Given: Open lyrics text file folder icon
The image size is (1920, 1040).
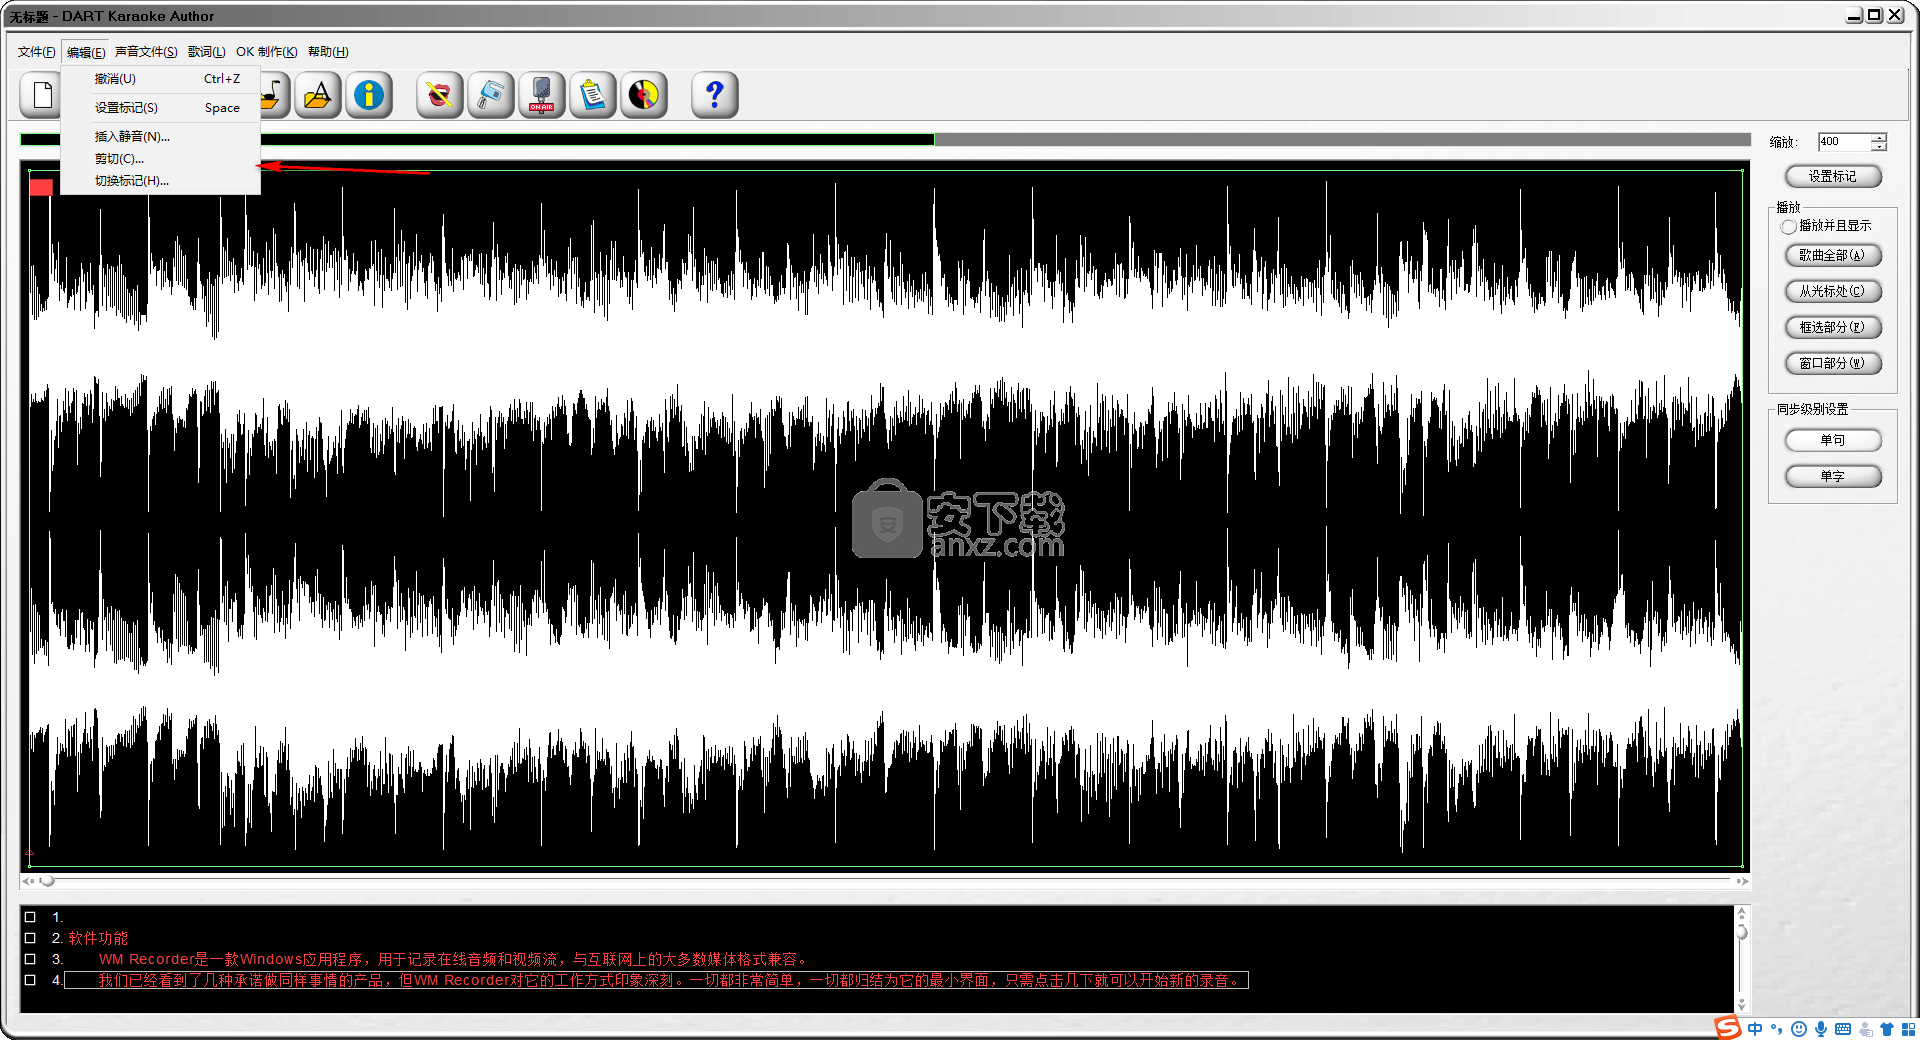Looking at the screenshot, I should coord(318,95).
